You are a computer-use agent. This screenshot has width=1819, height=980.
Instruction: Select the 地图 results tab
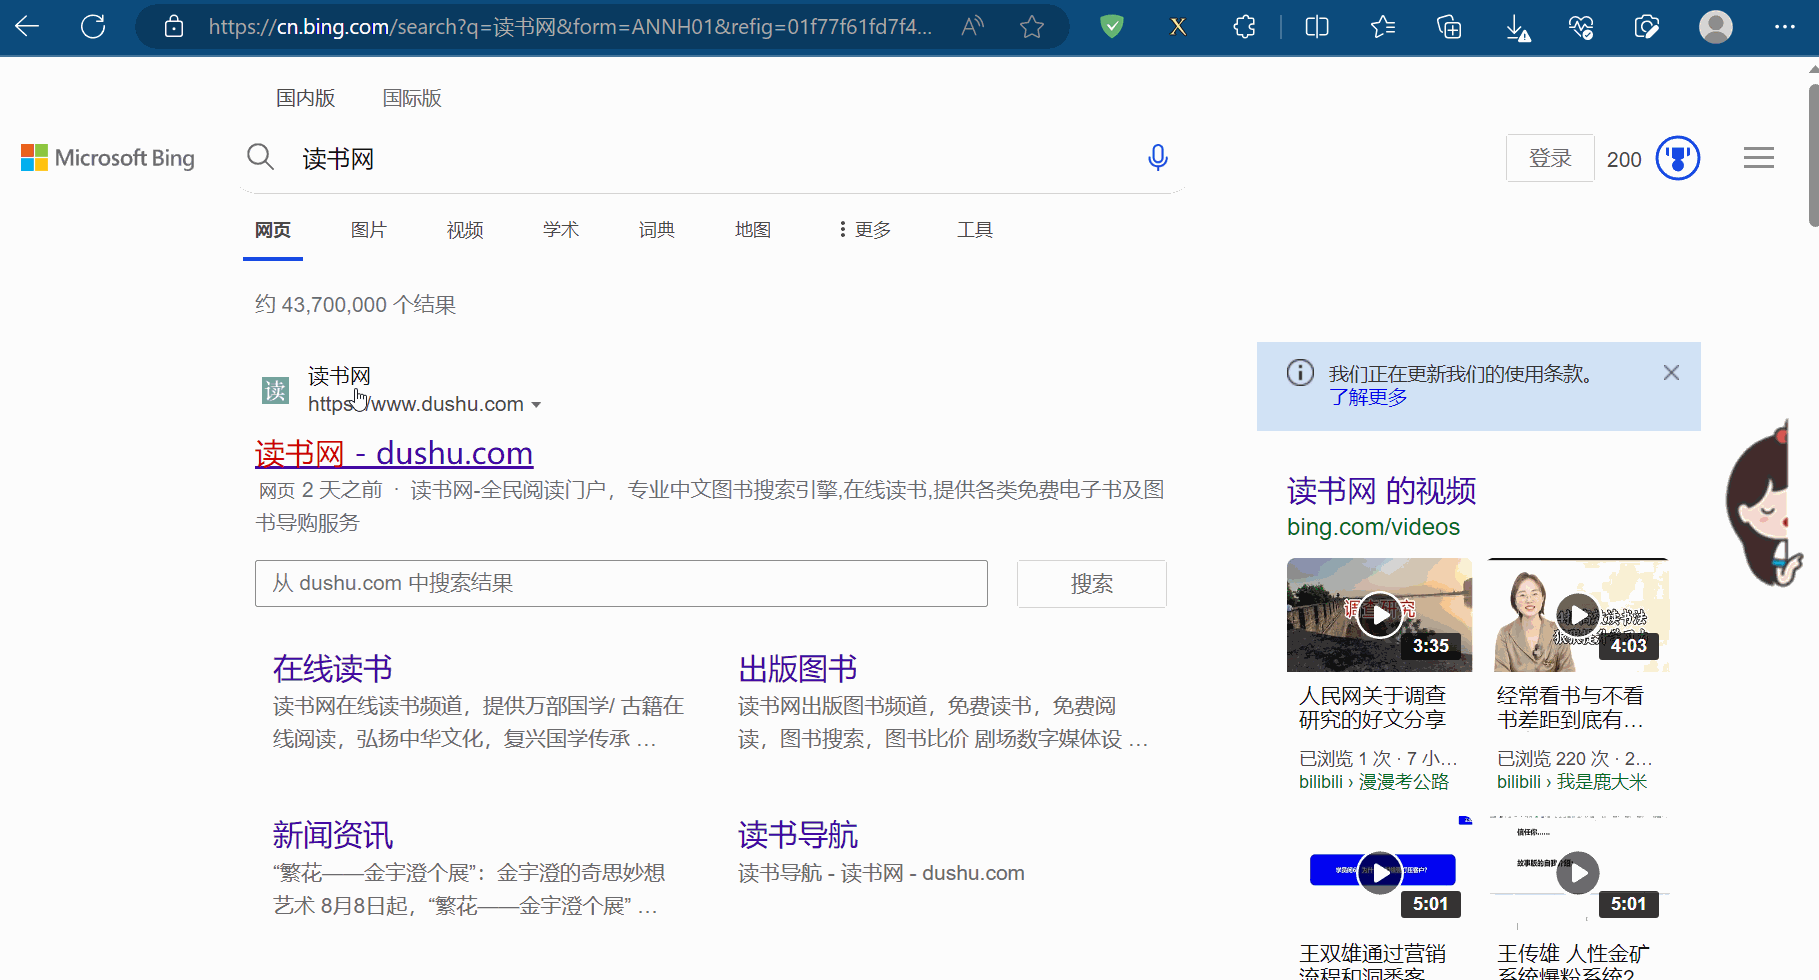(753, 230)
